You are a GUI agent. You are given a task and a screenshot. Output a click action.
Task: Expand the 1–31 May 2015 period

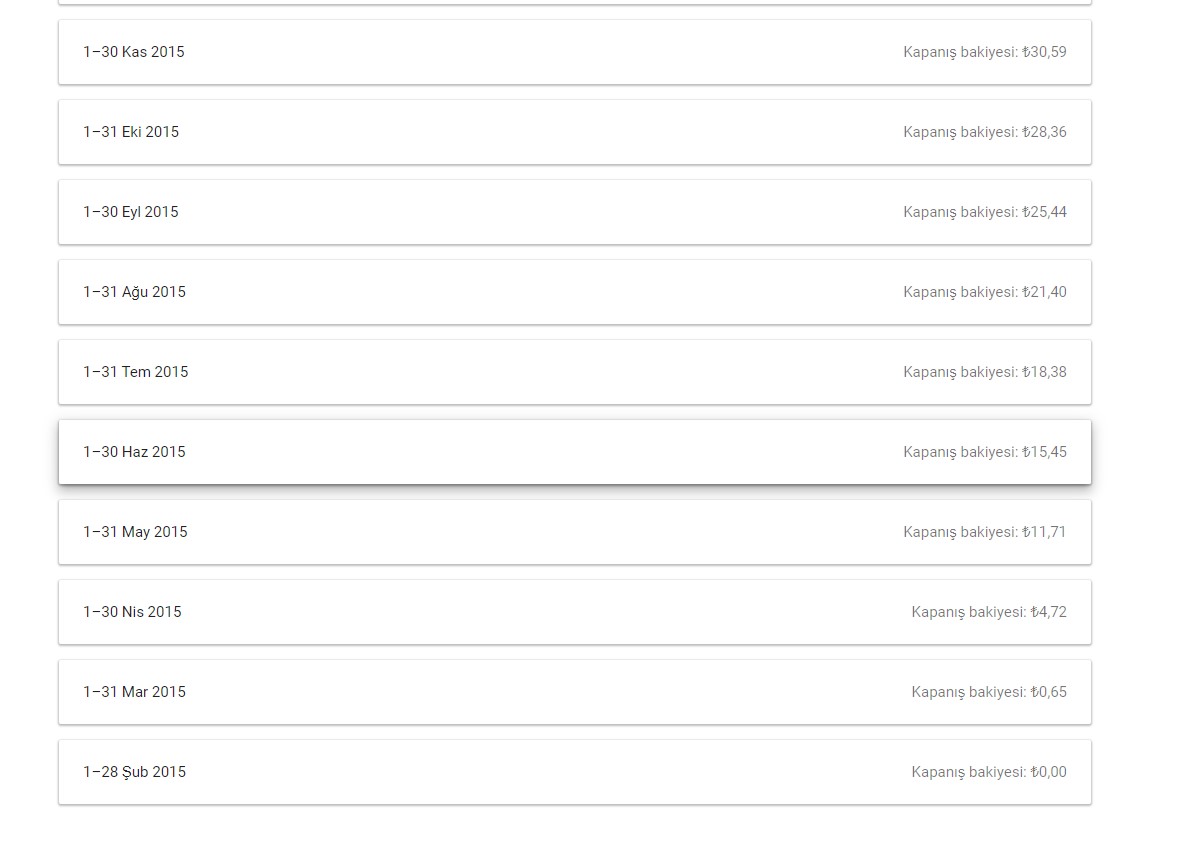tap(575, 532)
